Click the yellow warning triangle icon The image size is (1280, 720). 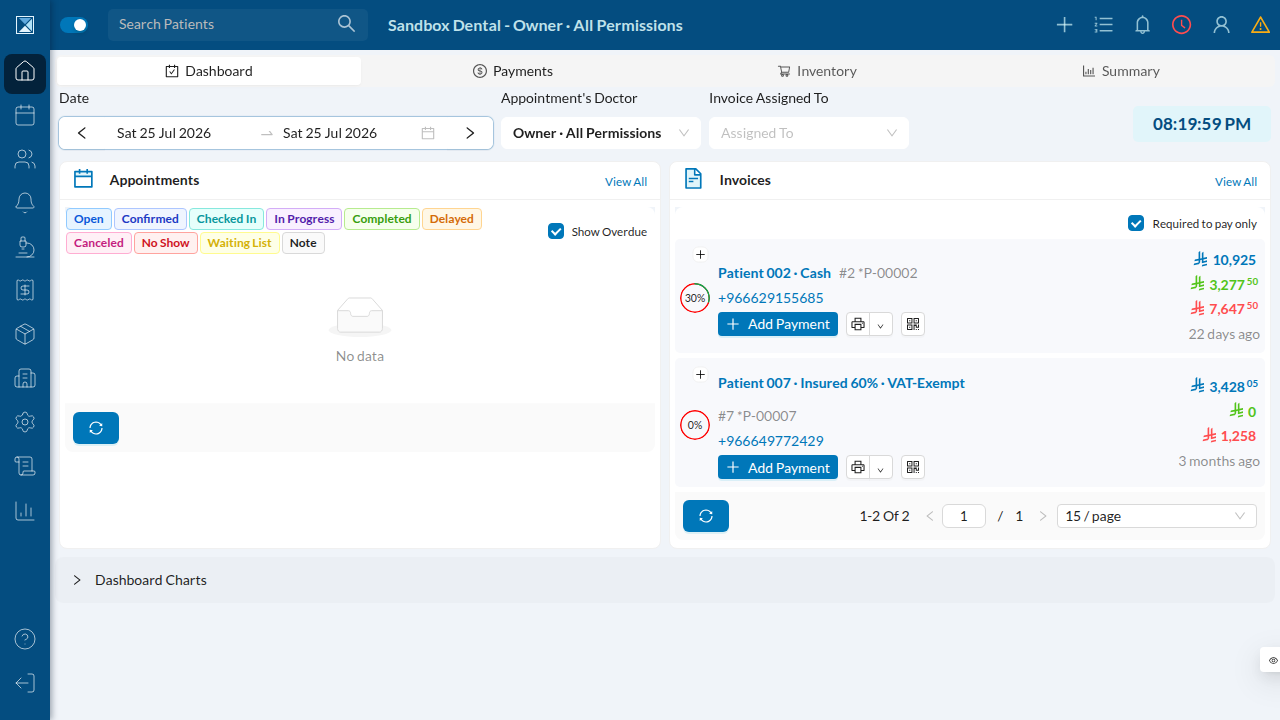point(1260,25)
